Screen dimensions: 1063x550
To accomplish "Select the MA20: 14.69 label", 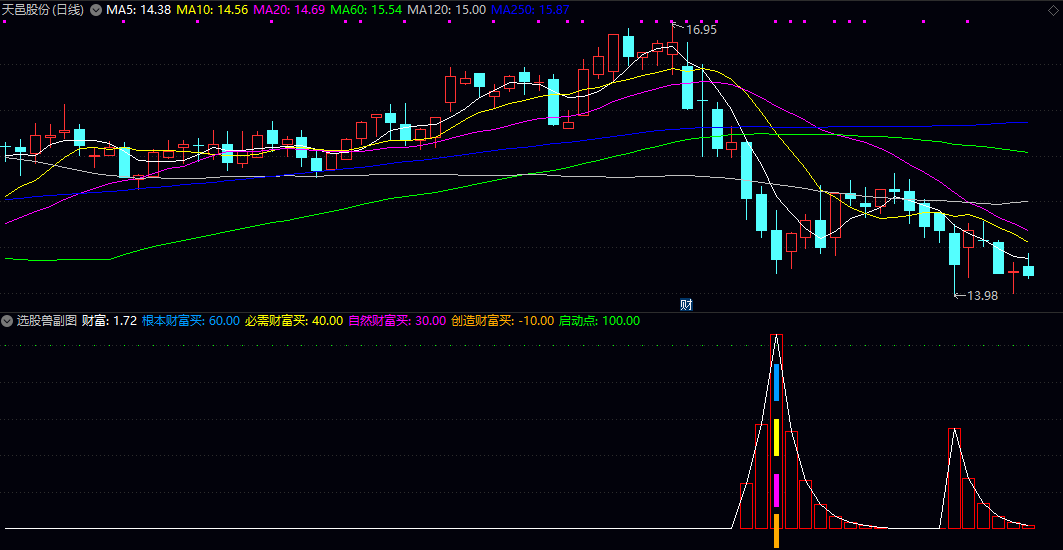I will click(289, 10).
